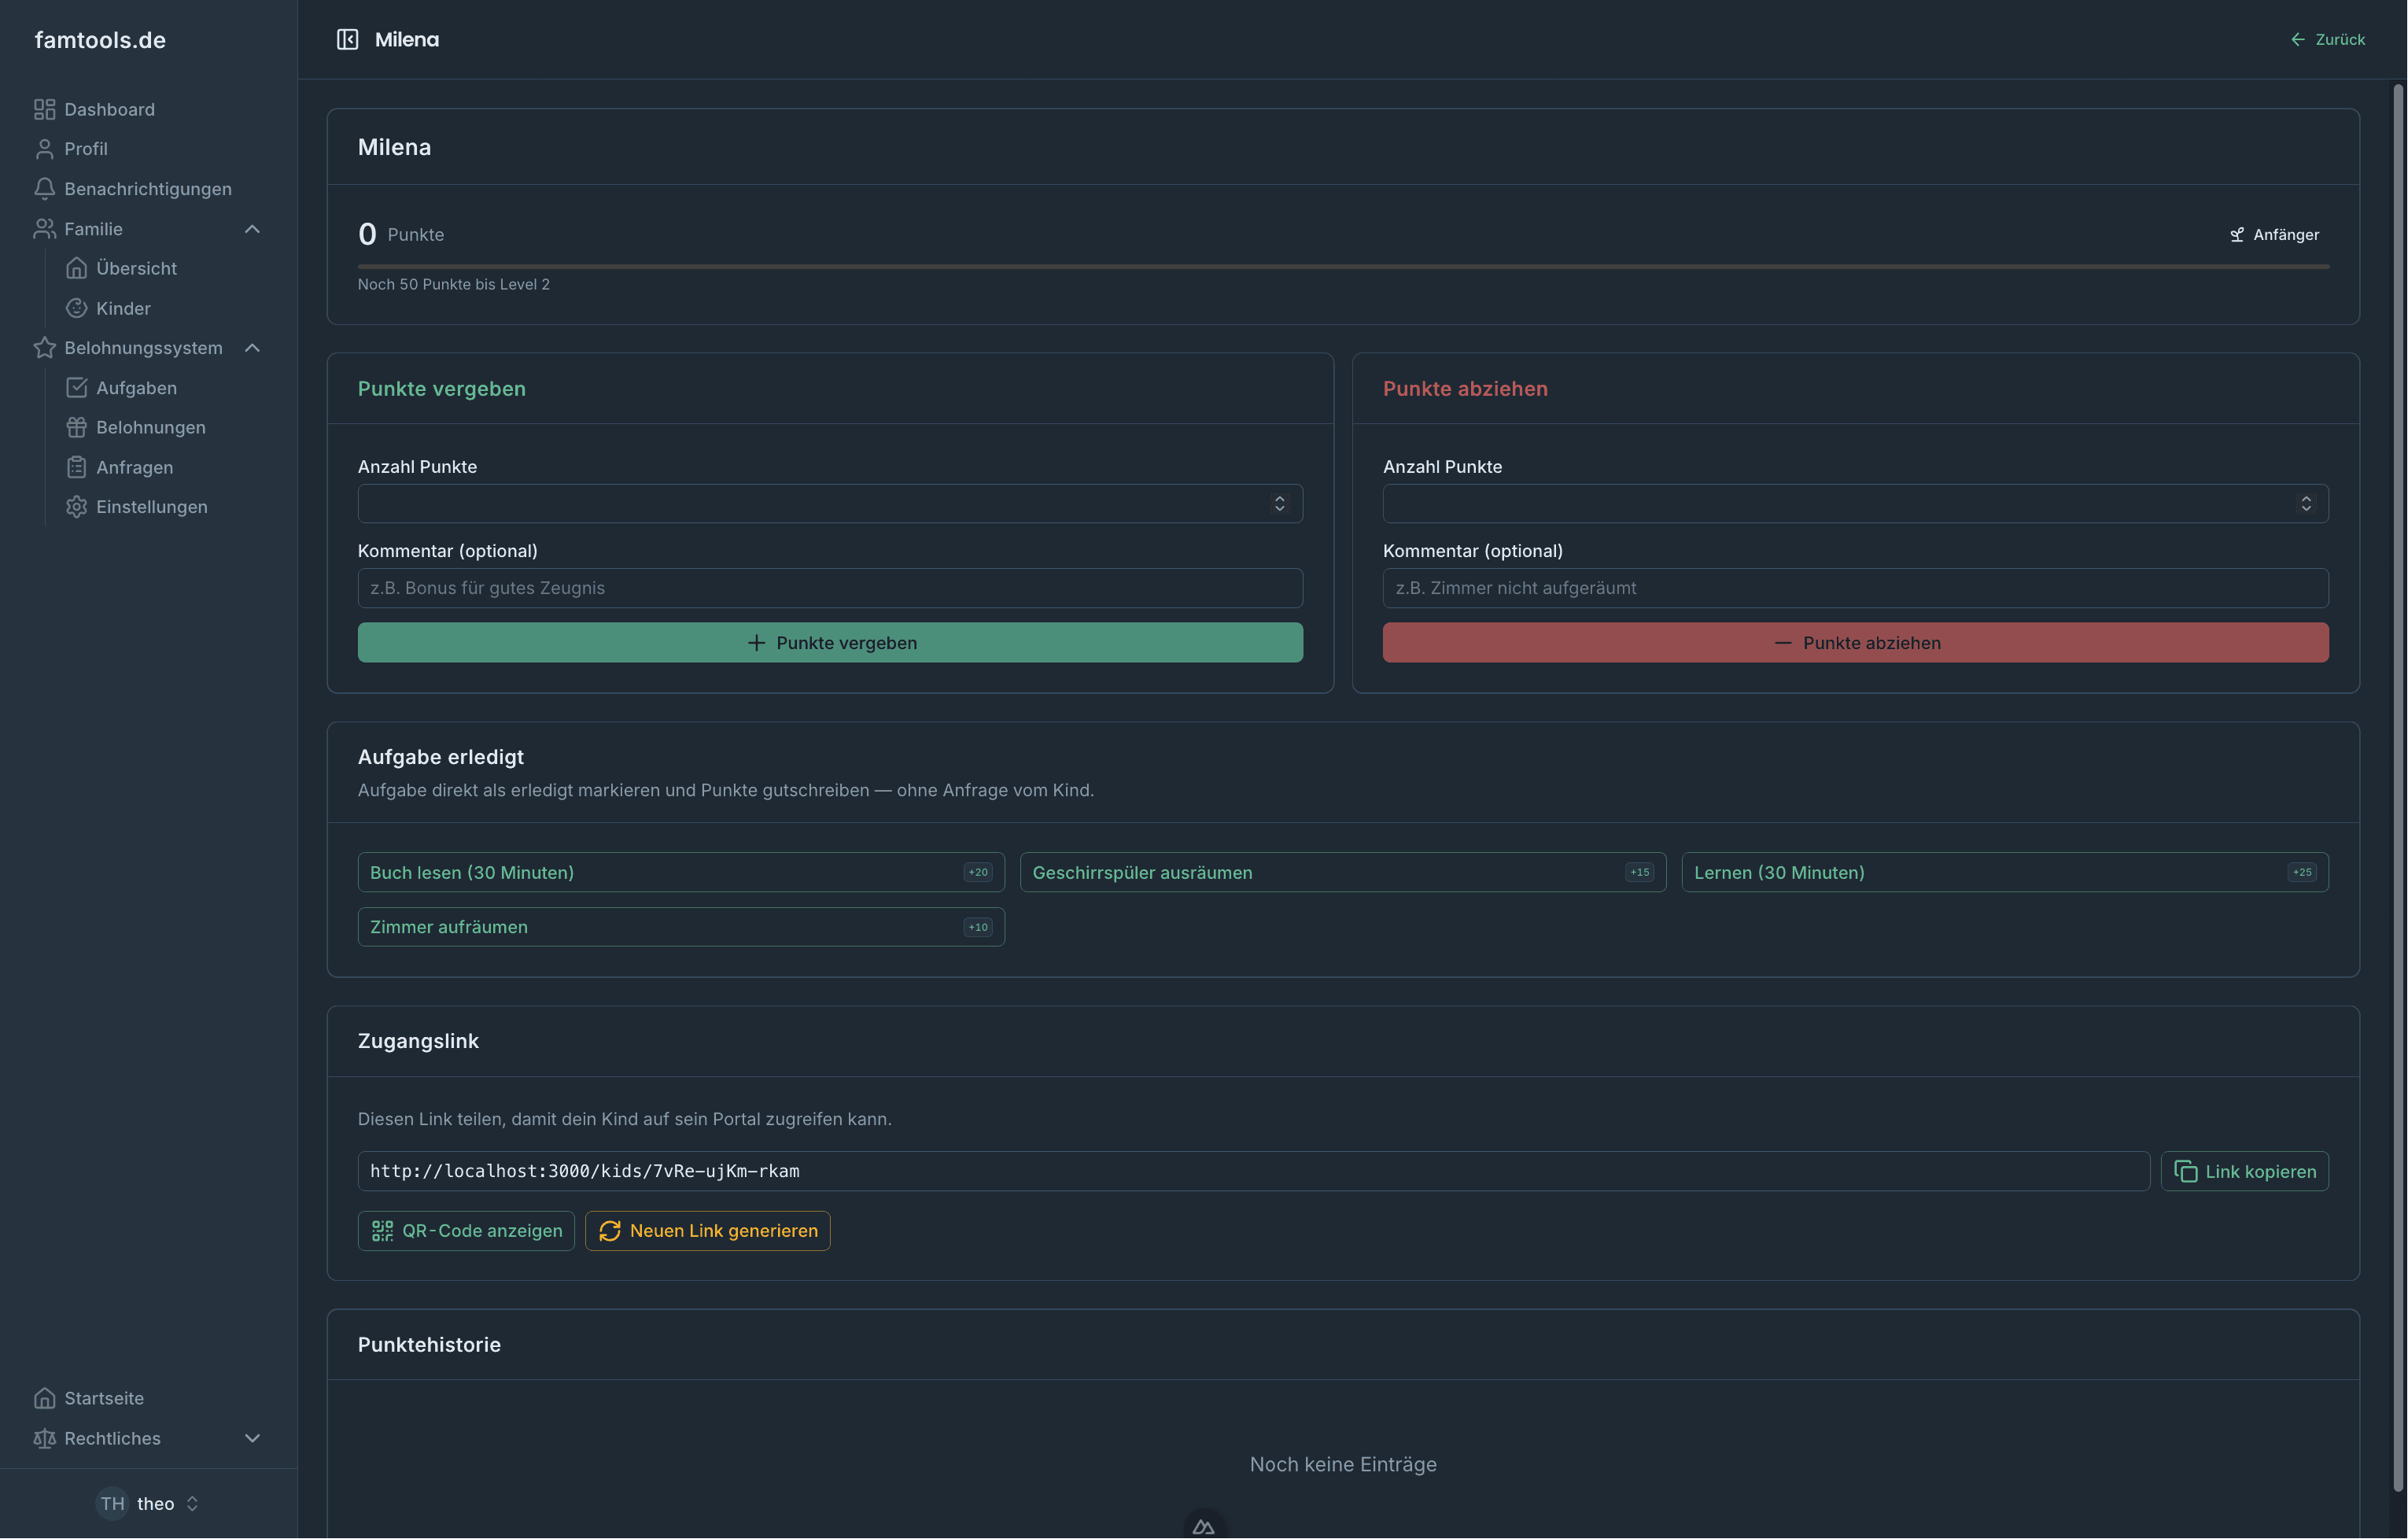Open the bottom floating logo button

click(1204, 1526)
